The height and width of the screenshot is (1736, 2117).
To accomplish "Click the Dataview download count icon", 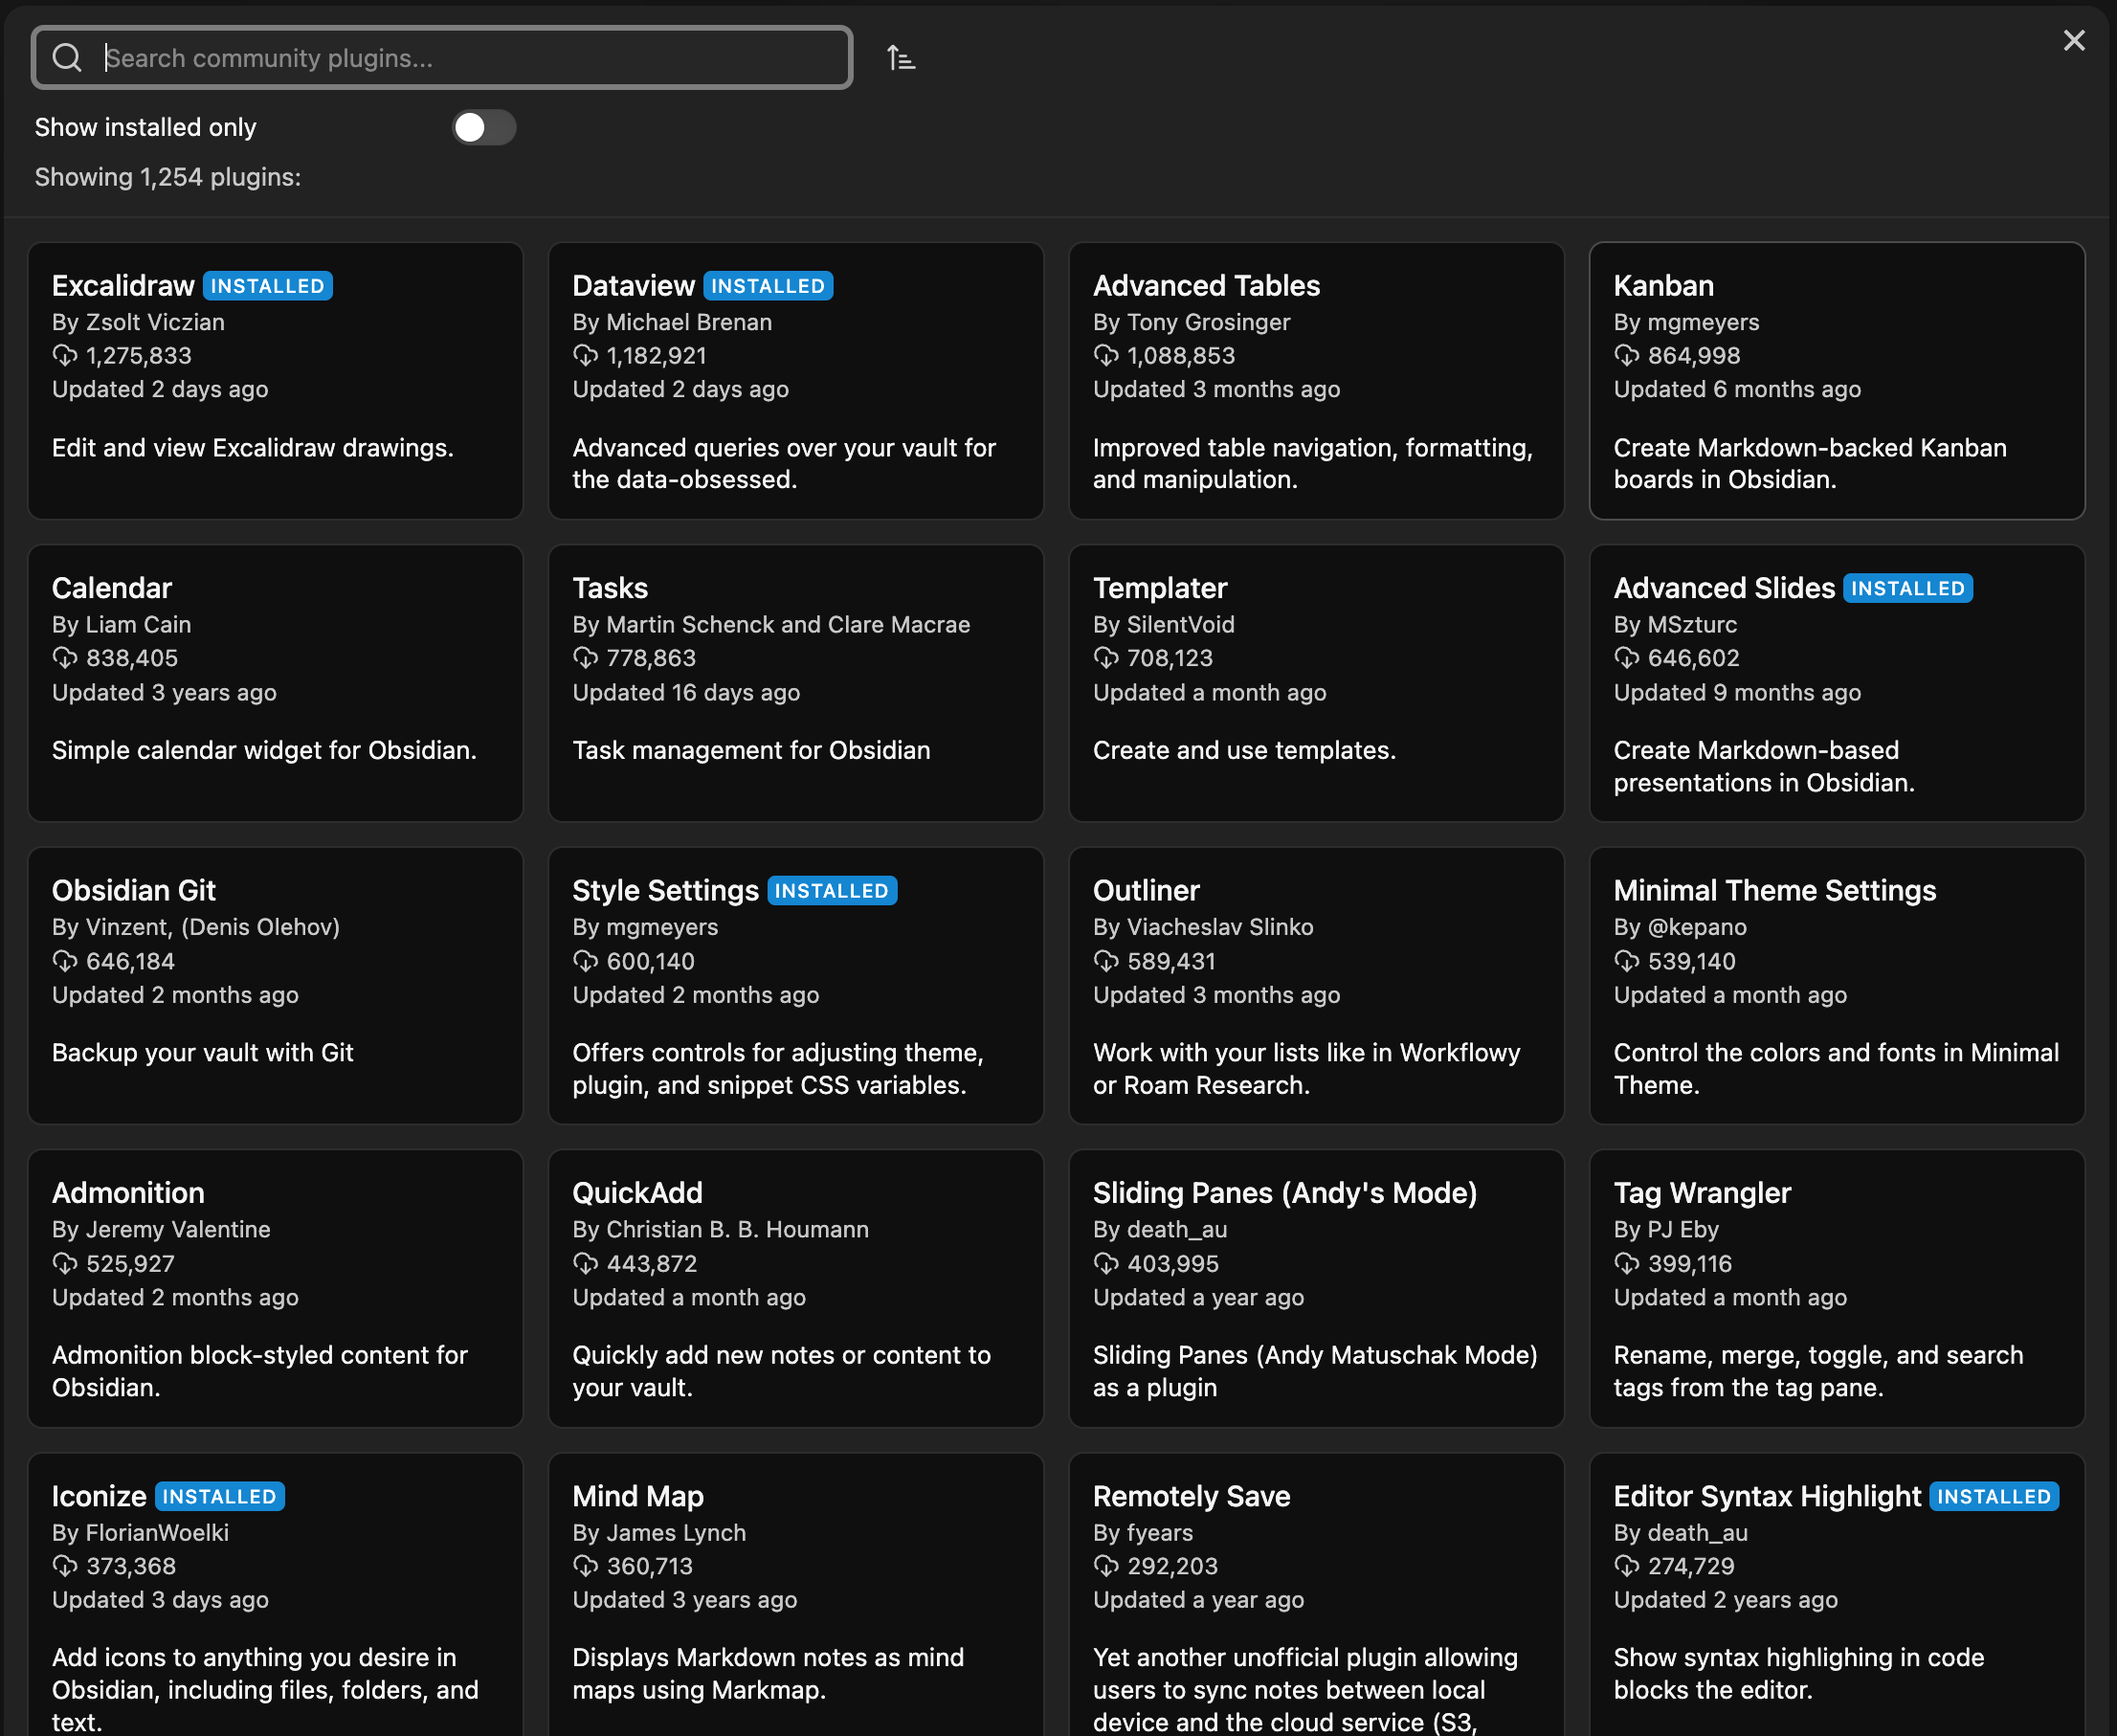I will click(586, 356).
